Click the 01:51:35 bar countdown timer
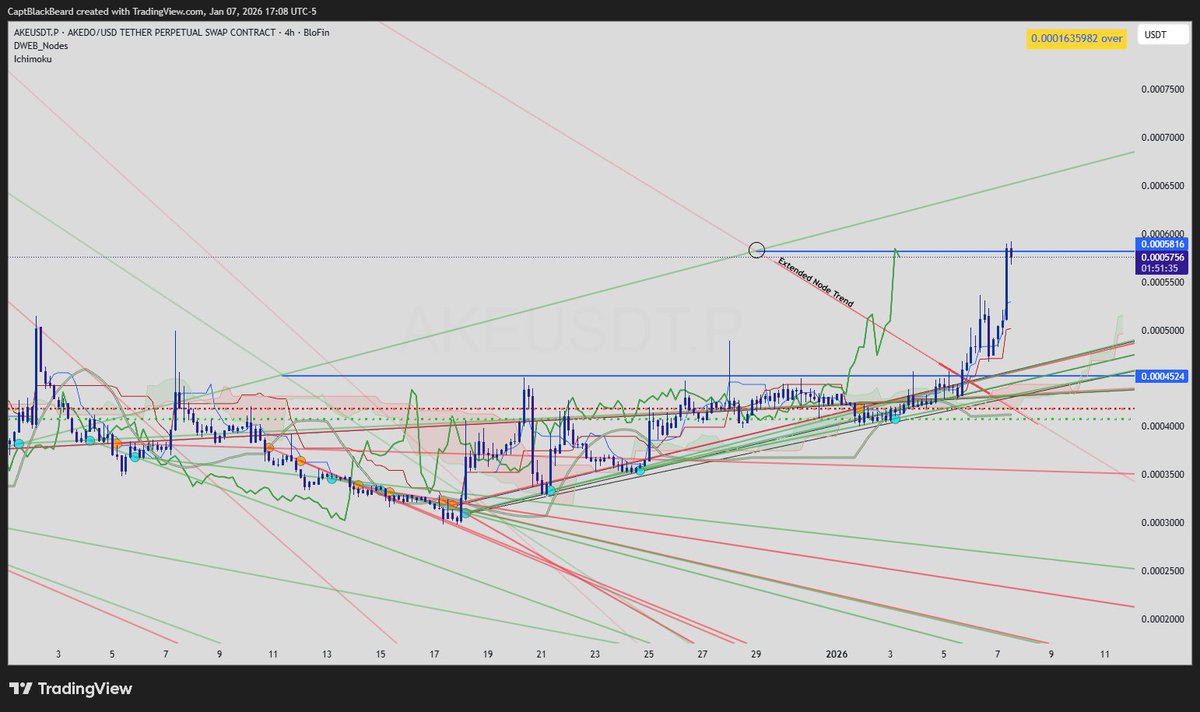 click(1161, 269)
